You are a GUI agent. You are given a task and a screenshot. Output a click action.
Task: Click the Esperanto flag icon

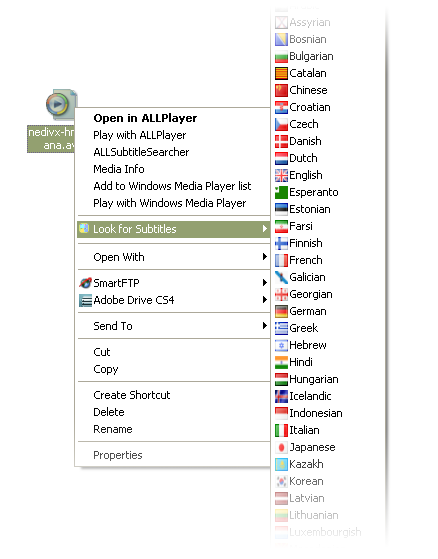281,192
